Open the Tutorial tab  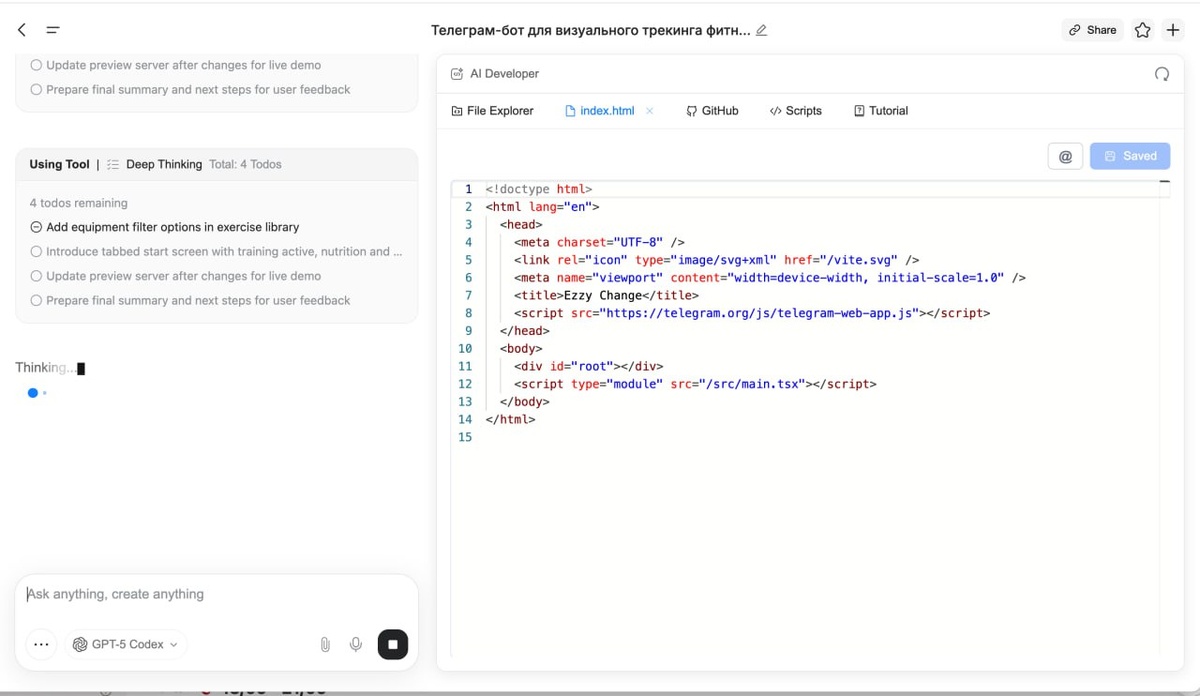click(x=881, y=111)
